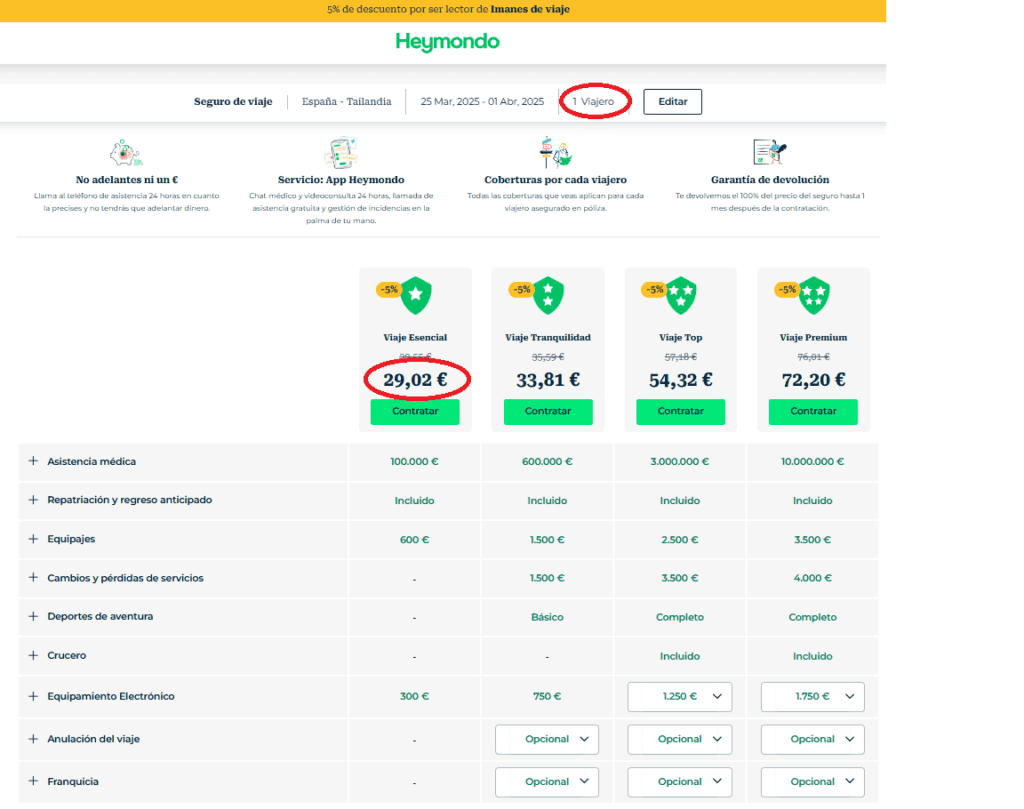Expand the Equipajes coverage row

point(33,539)
